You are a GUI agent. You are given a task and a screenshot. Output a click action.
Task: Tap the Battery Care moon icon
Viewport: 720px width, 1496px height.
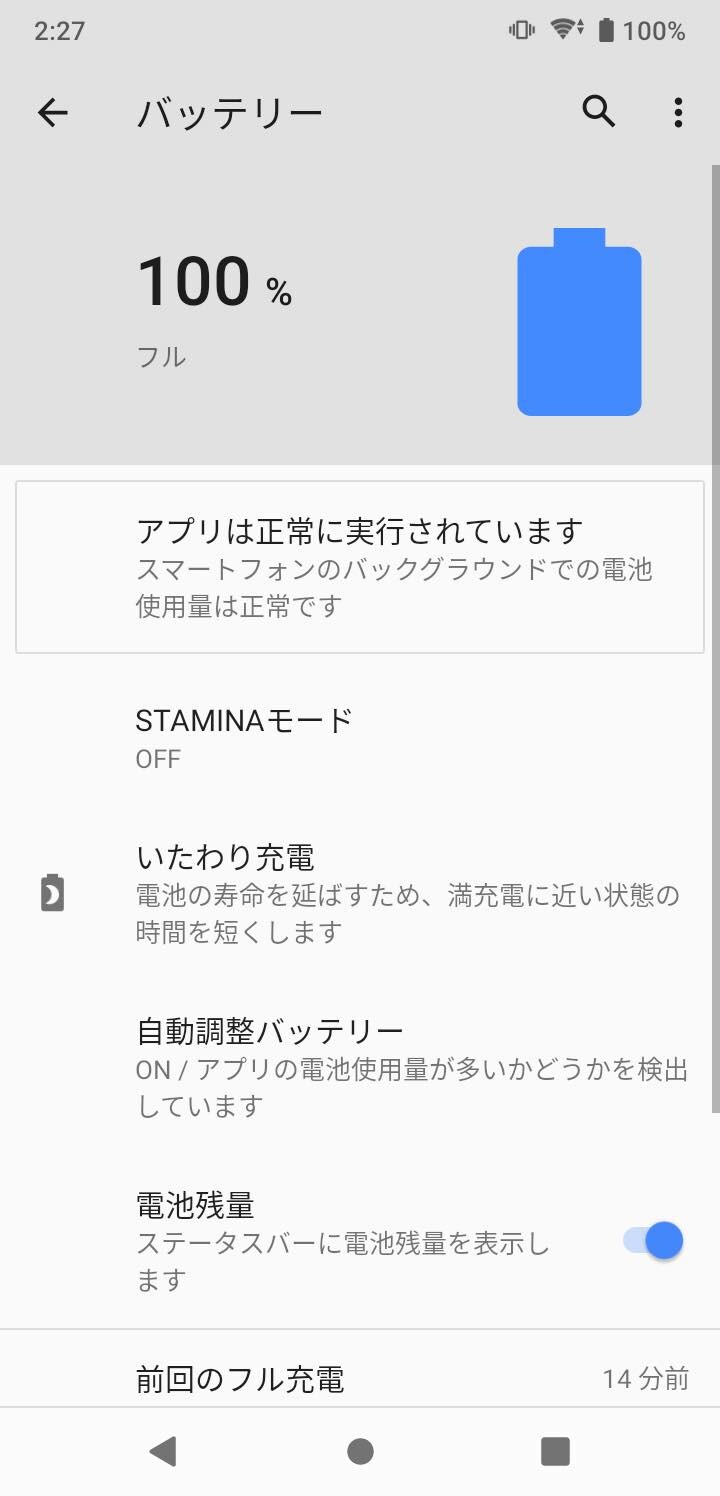[53, 893]
